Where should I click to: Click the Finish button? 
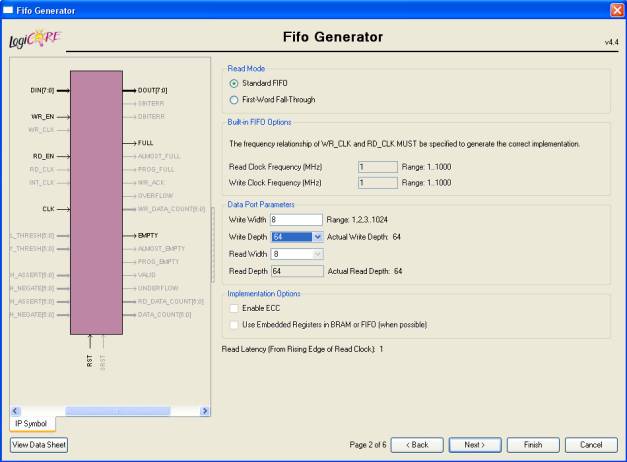pyautogui.click(x=533, y=445)
